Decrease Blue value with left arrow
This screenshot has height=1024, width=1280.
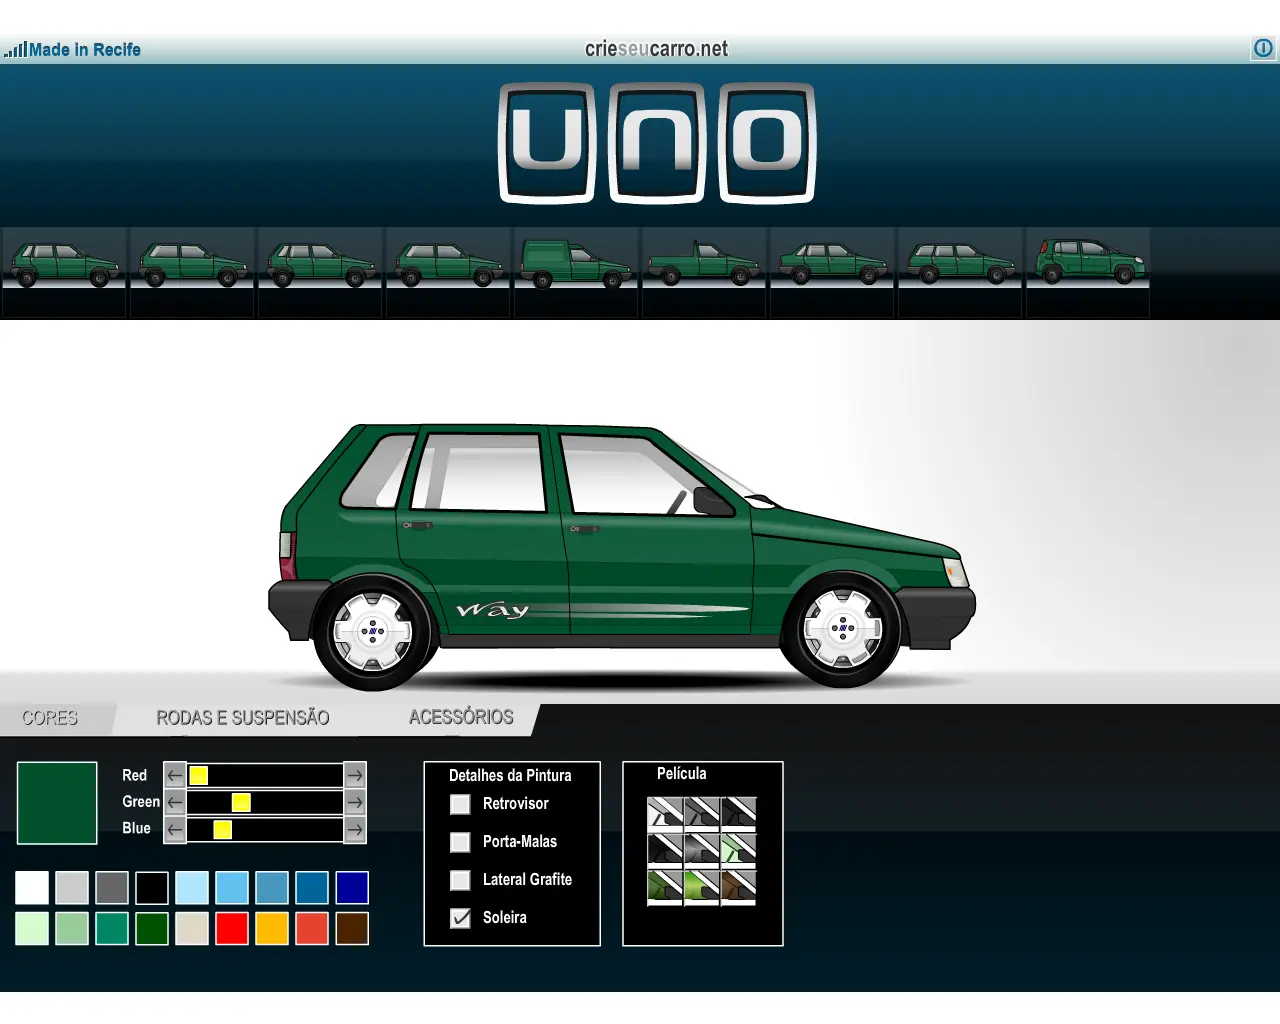175,829
